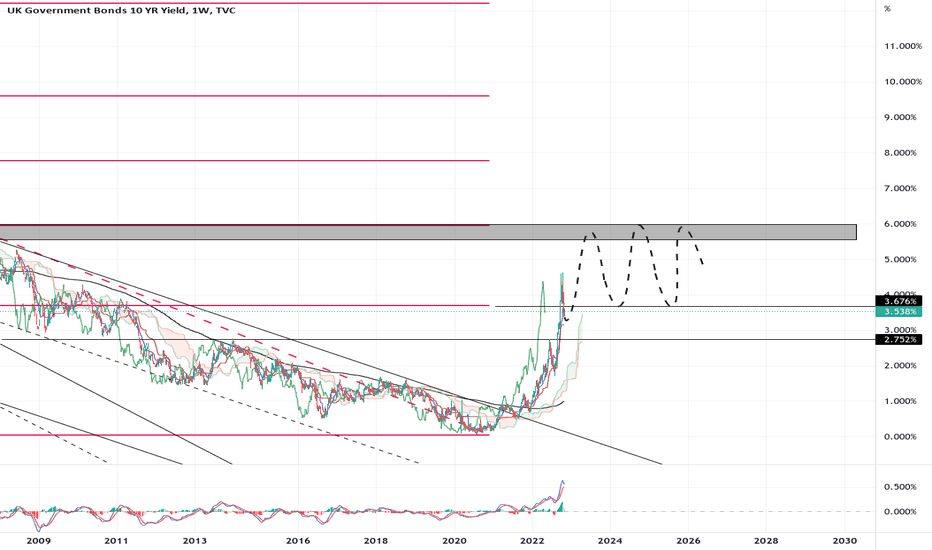Click the 2018 time axis label
The width and height of the screenshot is (932, 550).
376,540
